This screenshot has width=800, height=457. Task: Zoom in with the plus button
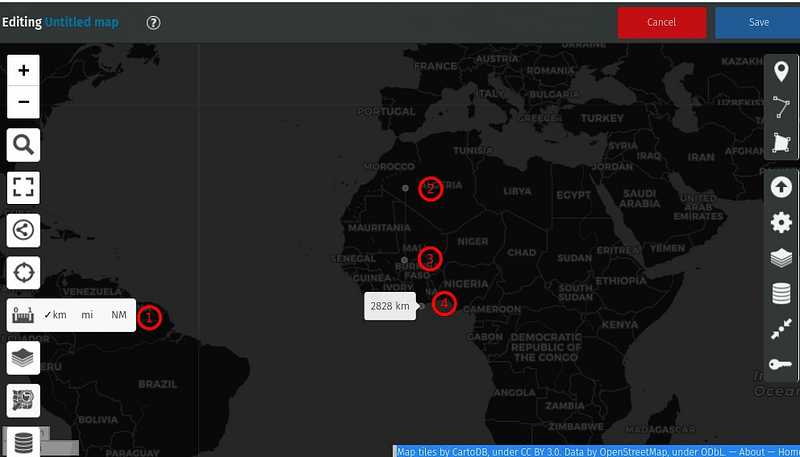pyautogui.click(x=23, y=70)
